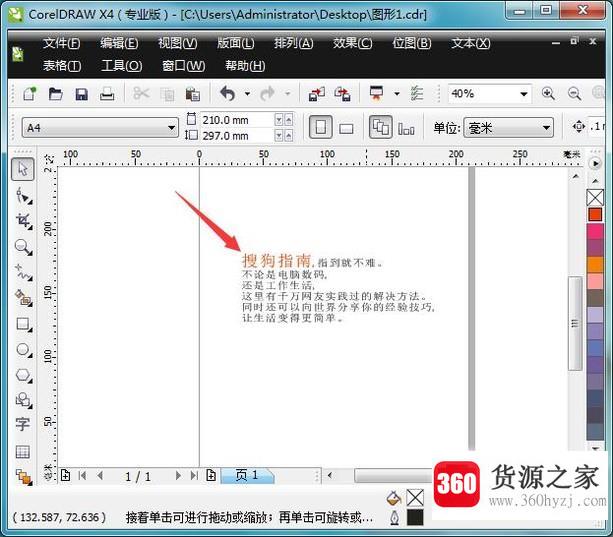Open the 位图(B) menu
Screen dimensions: 613x537
412,43
